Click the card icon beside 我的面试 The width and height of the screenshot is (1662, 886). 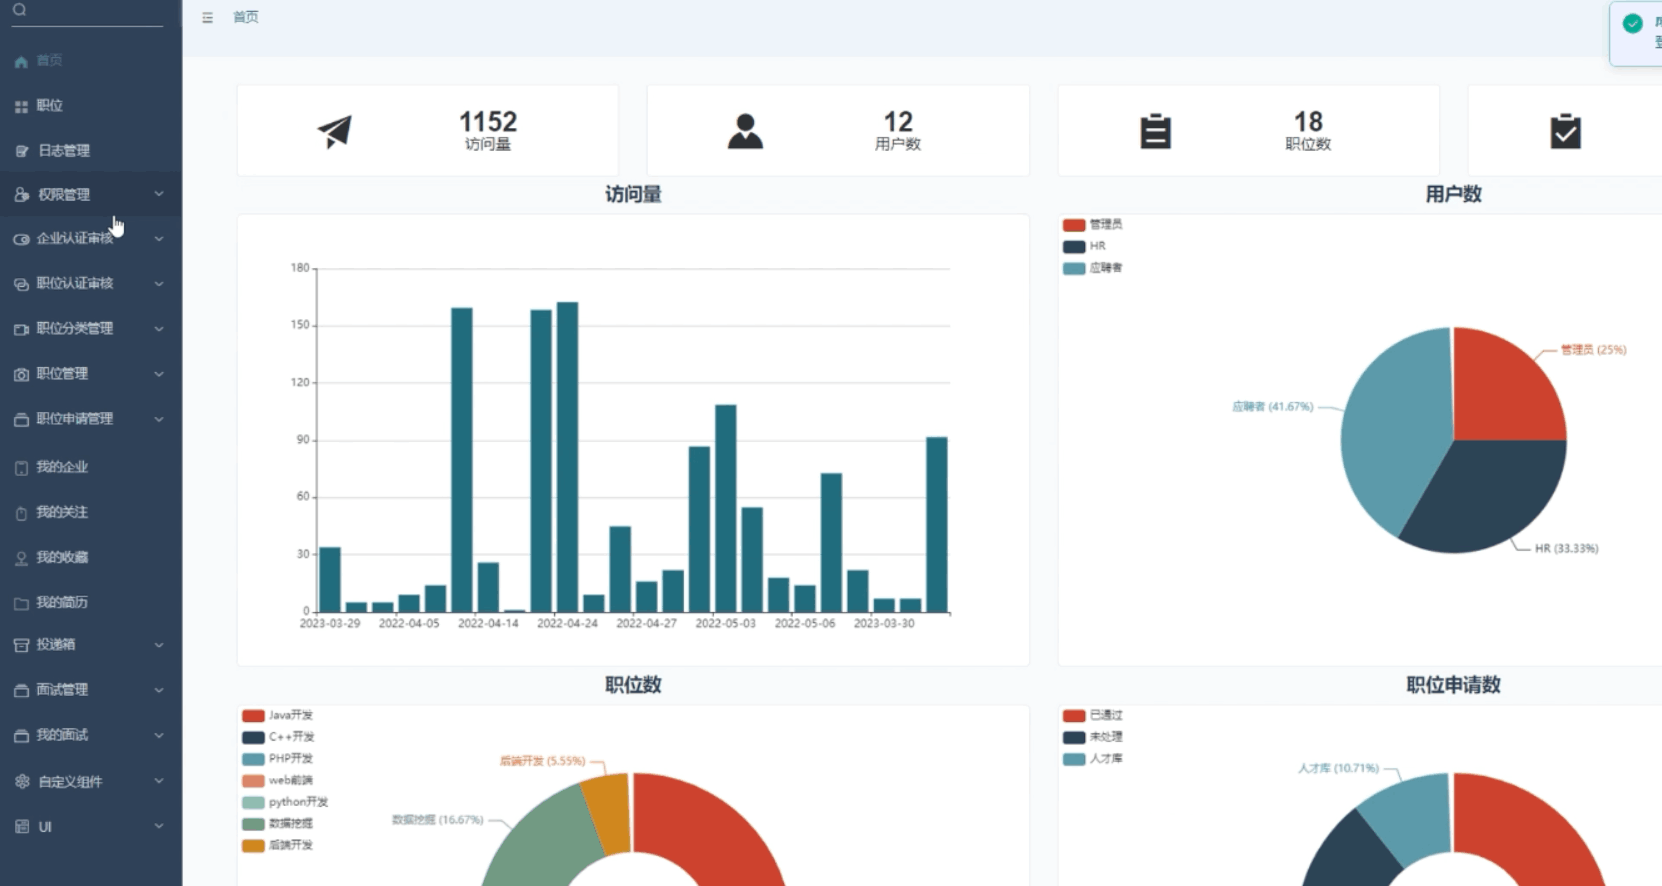[x=21, y=736]
